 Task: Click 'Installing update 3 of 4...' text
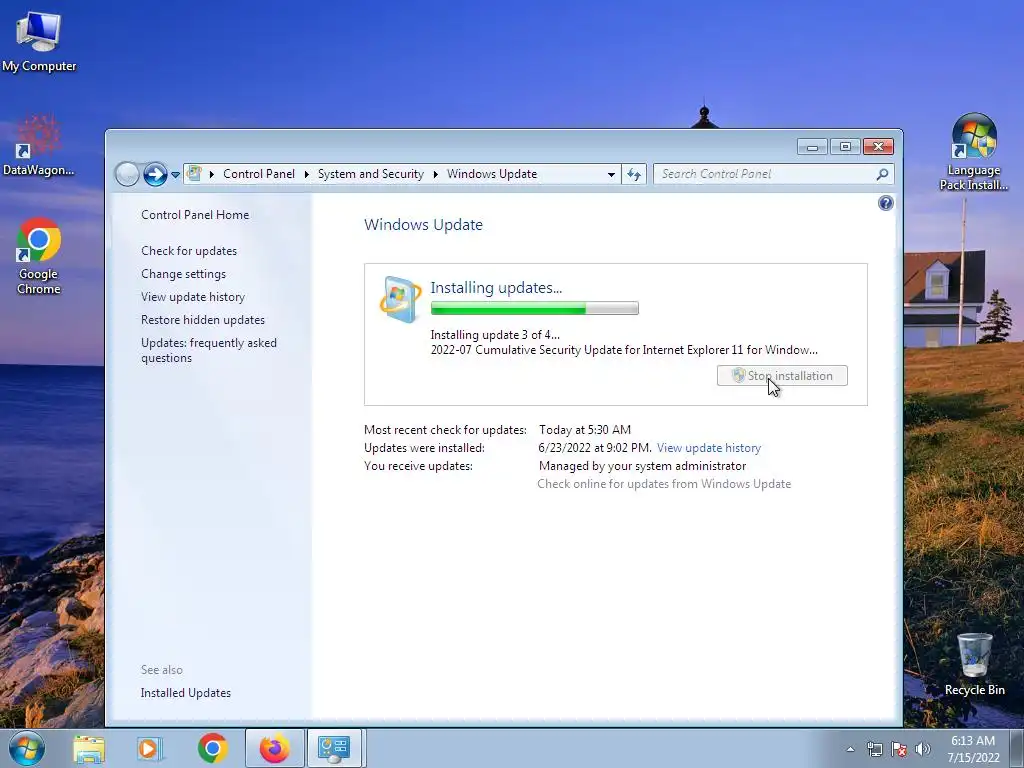click(x=494, y=335)
